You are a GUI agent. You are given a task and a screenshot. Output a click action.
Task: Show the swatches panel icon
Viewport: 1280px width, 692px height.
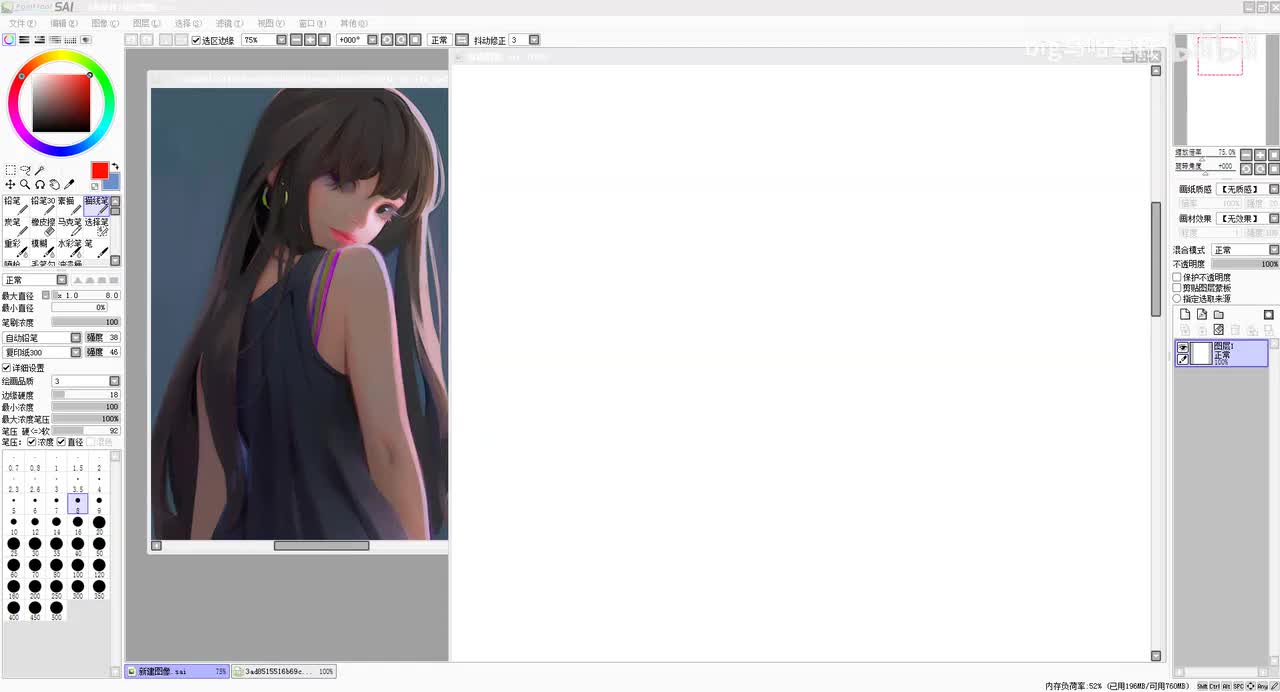[70, 40]
